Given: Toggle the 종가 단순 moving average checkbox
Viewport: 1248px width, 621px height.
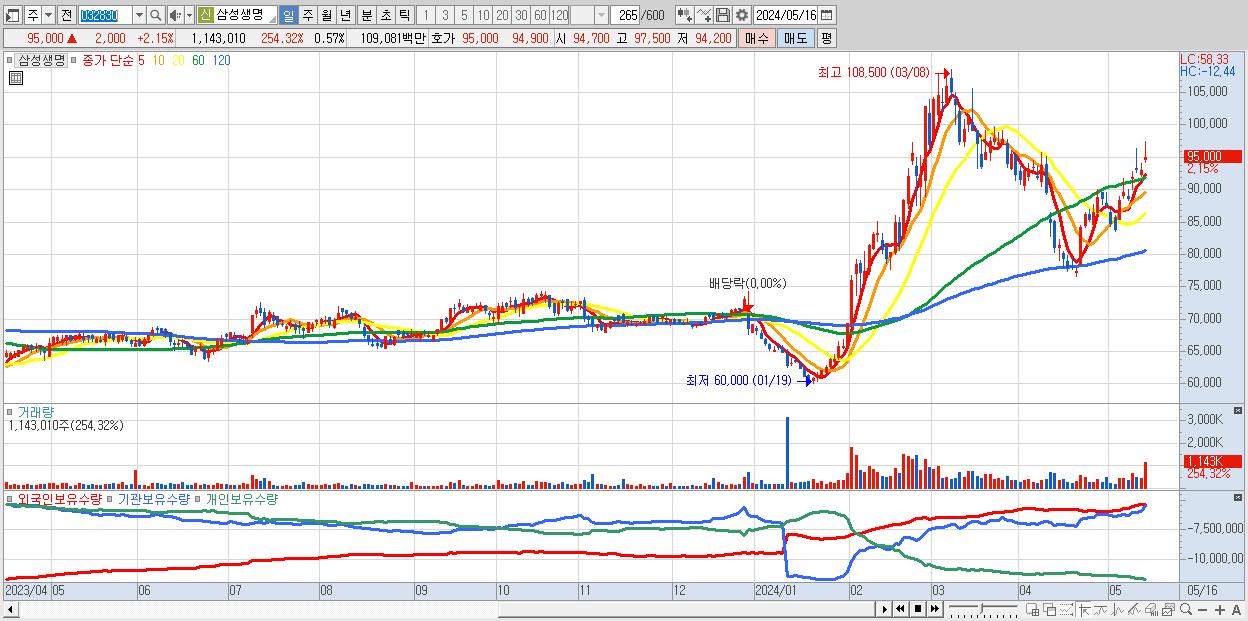Looking at the screenshot, I should (75, 60).
